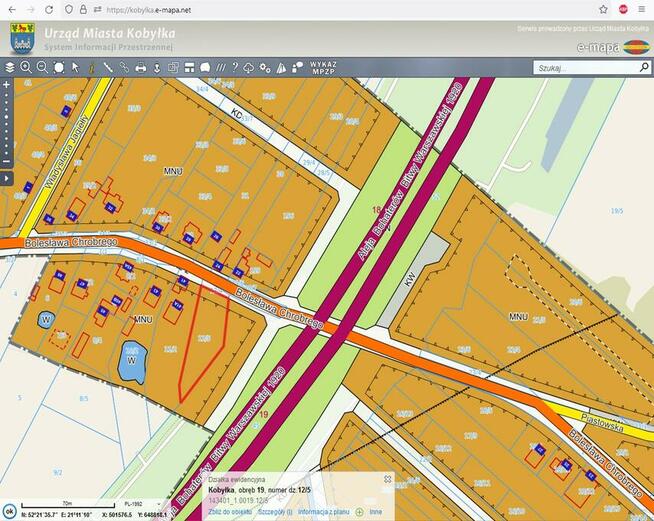Close the Działka ewidencyjna popup

tap(388, 479)
